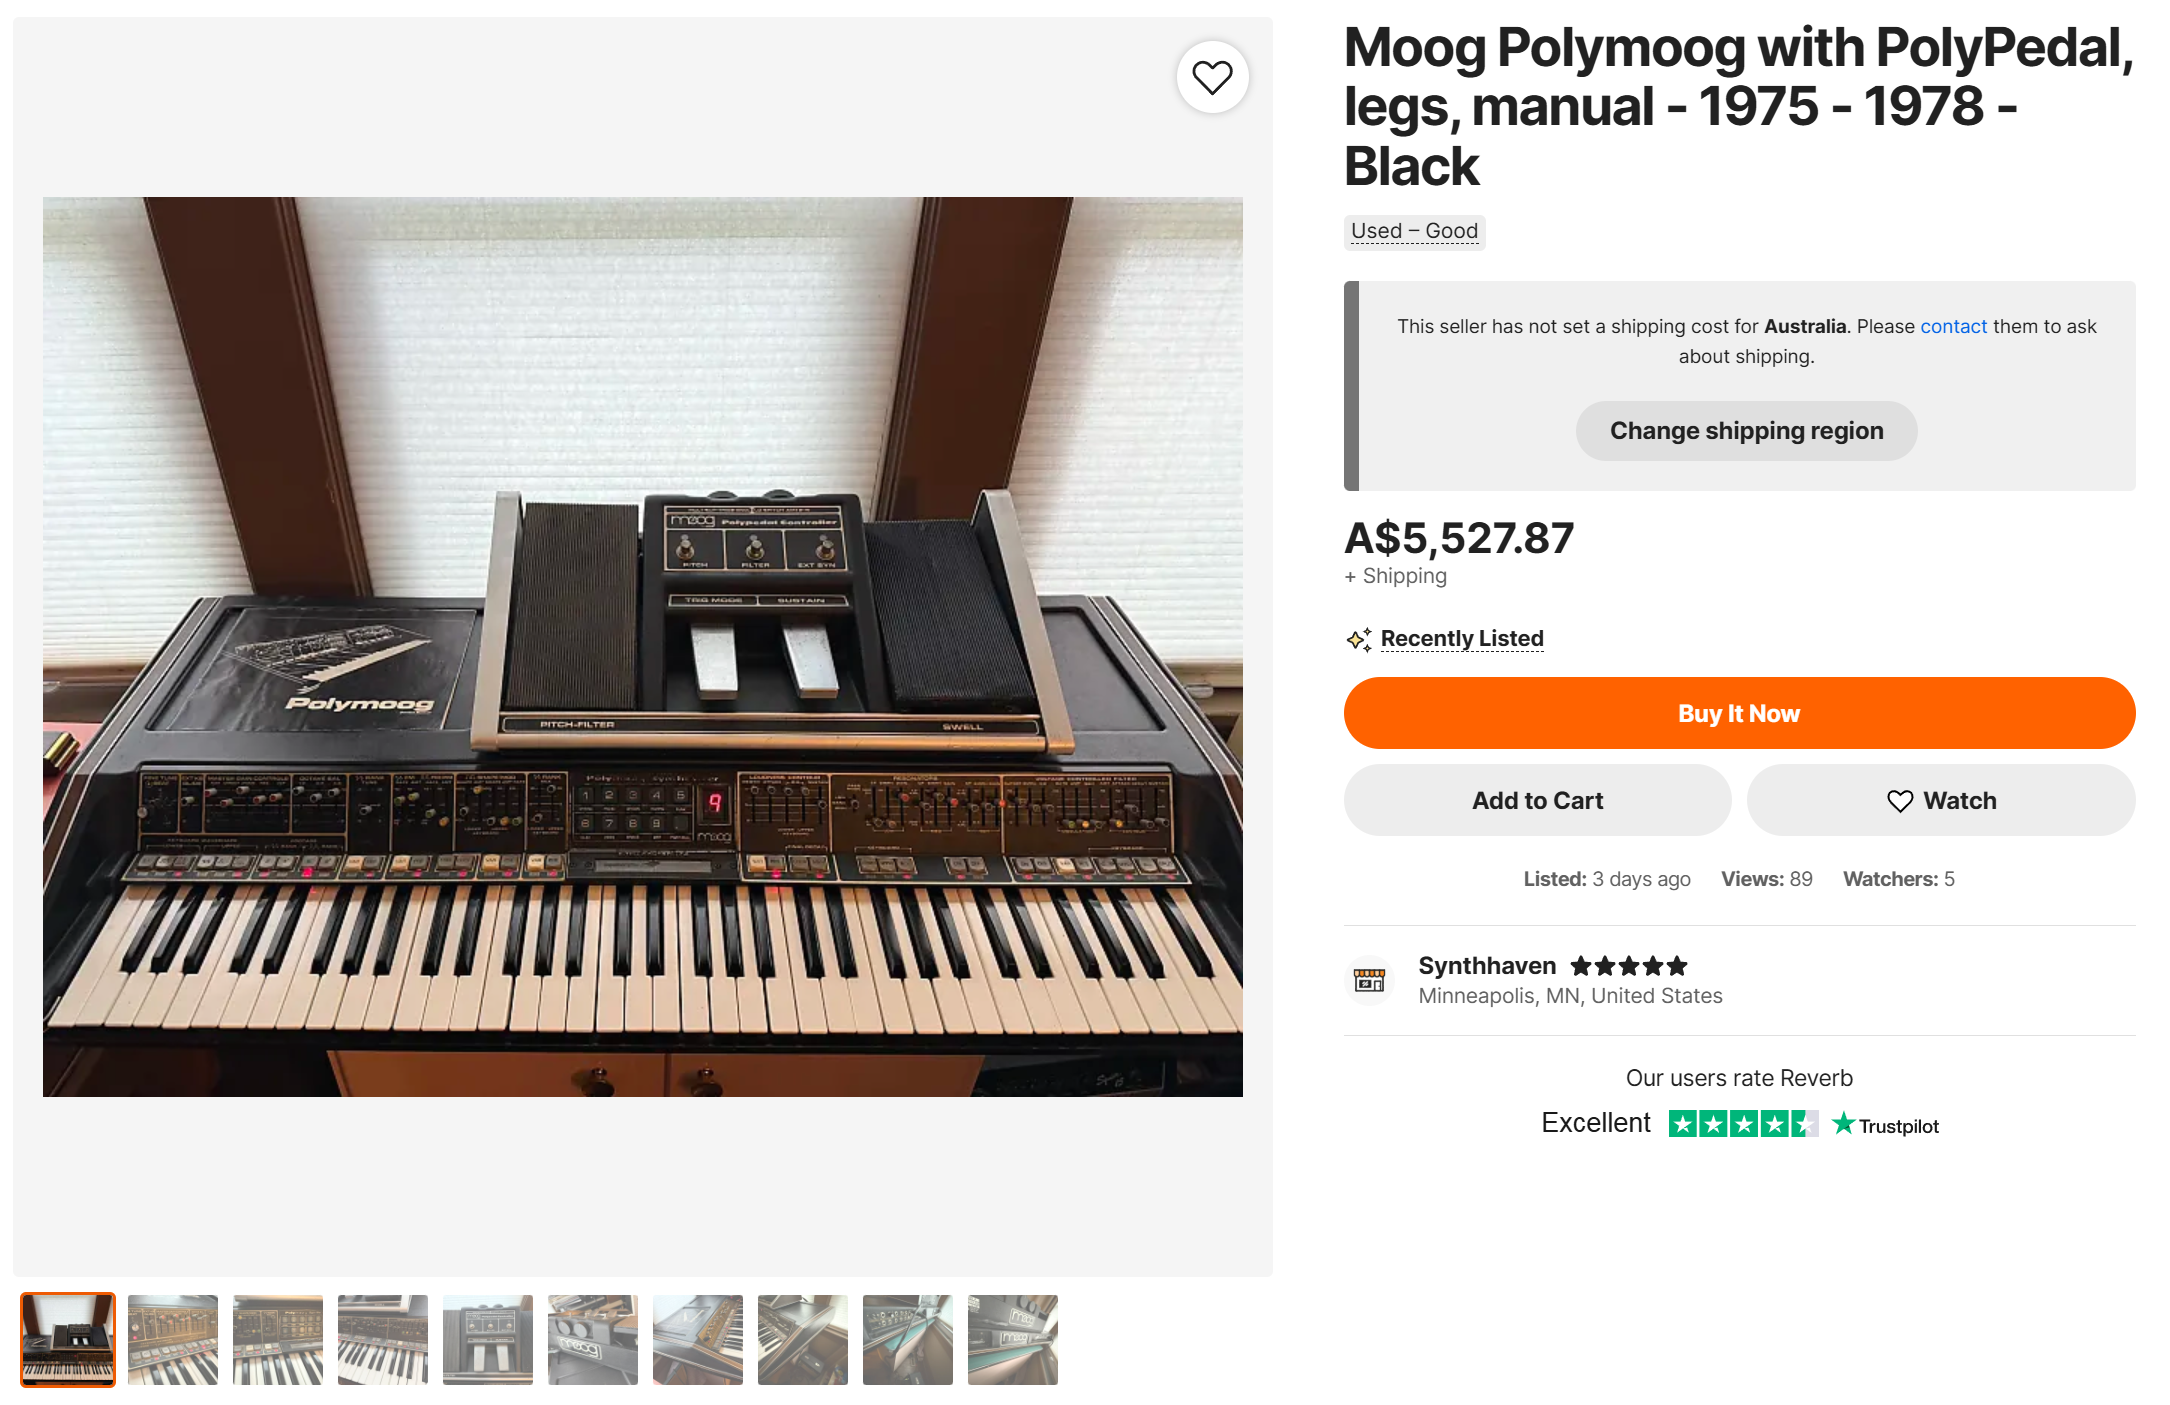
Task: Open the contact seller link
Action: click(1953, 327)
